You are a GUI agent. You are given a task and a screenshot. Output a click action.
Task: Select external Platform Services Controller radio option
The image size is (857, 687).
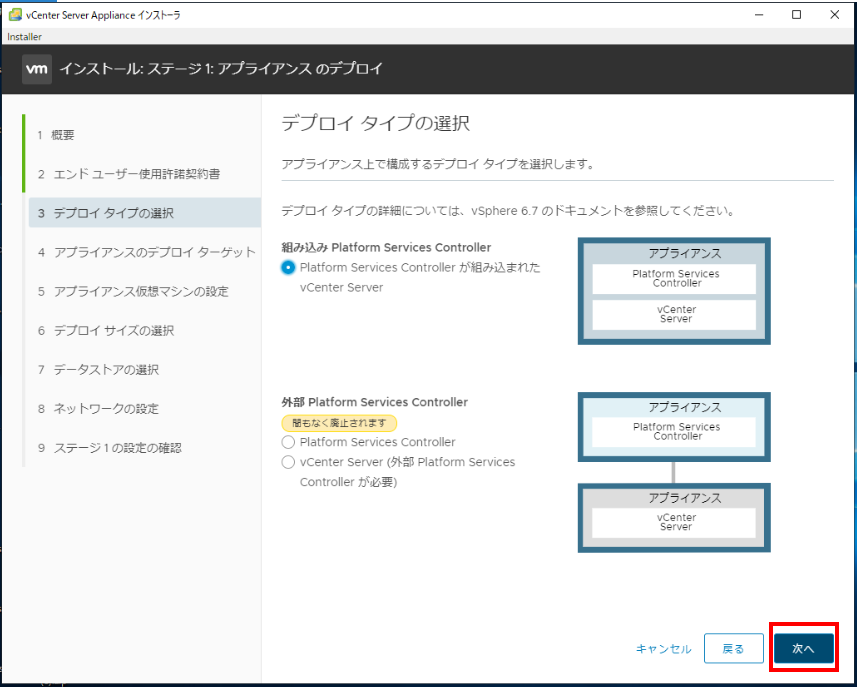[x=288, y=442]
